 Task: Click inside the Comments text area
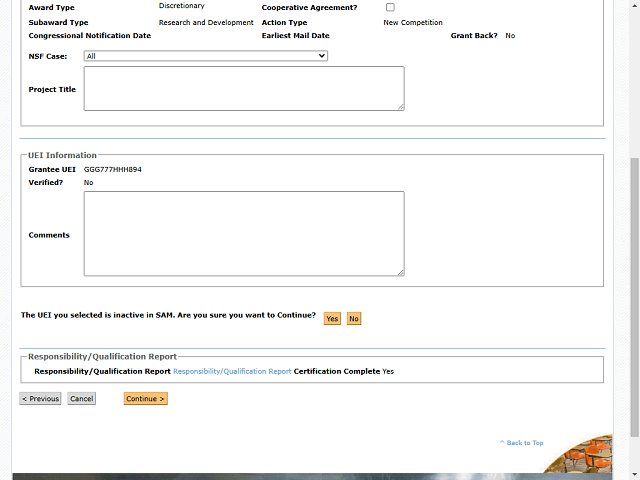(244, 233)
